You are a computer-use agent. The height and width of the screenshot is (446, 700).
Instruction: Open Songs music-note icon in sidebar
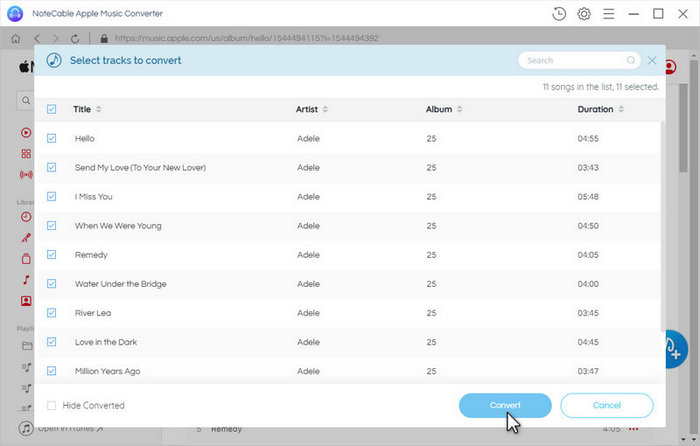(26, 279)
